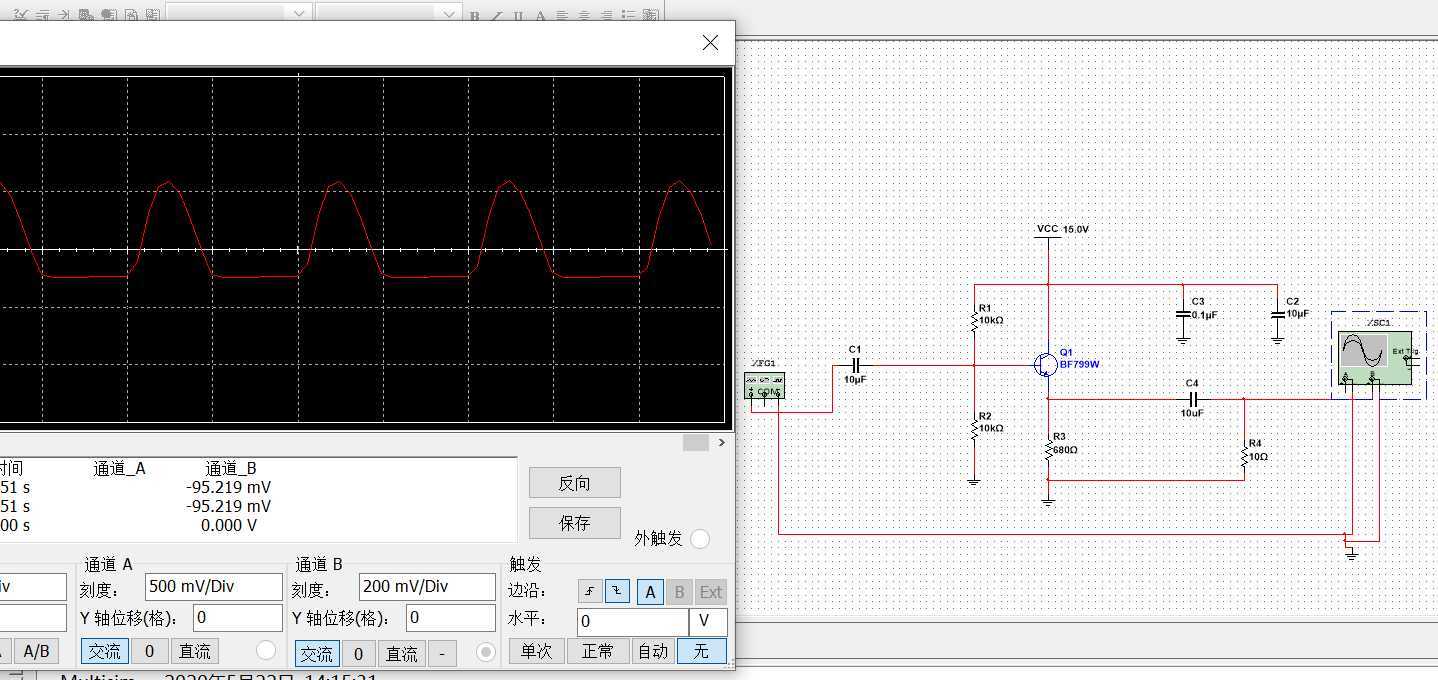Toggle channel B invert minus button
The image size is (1438, 680).
pos(441,654)
